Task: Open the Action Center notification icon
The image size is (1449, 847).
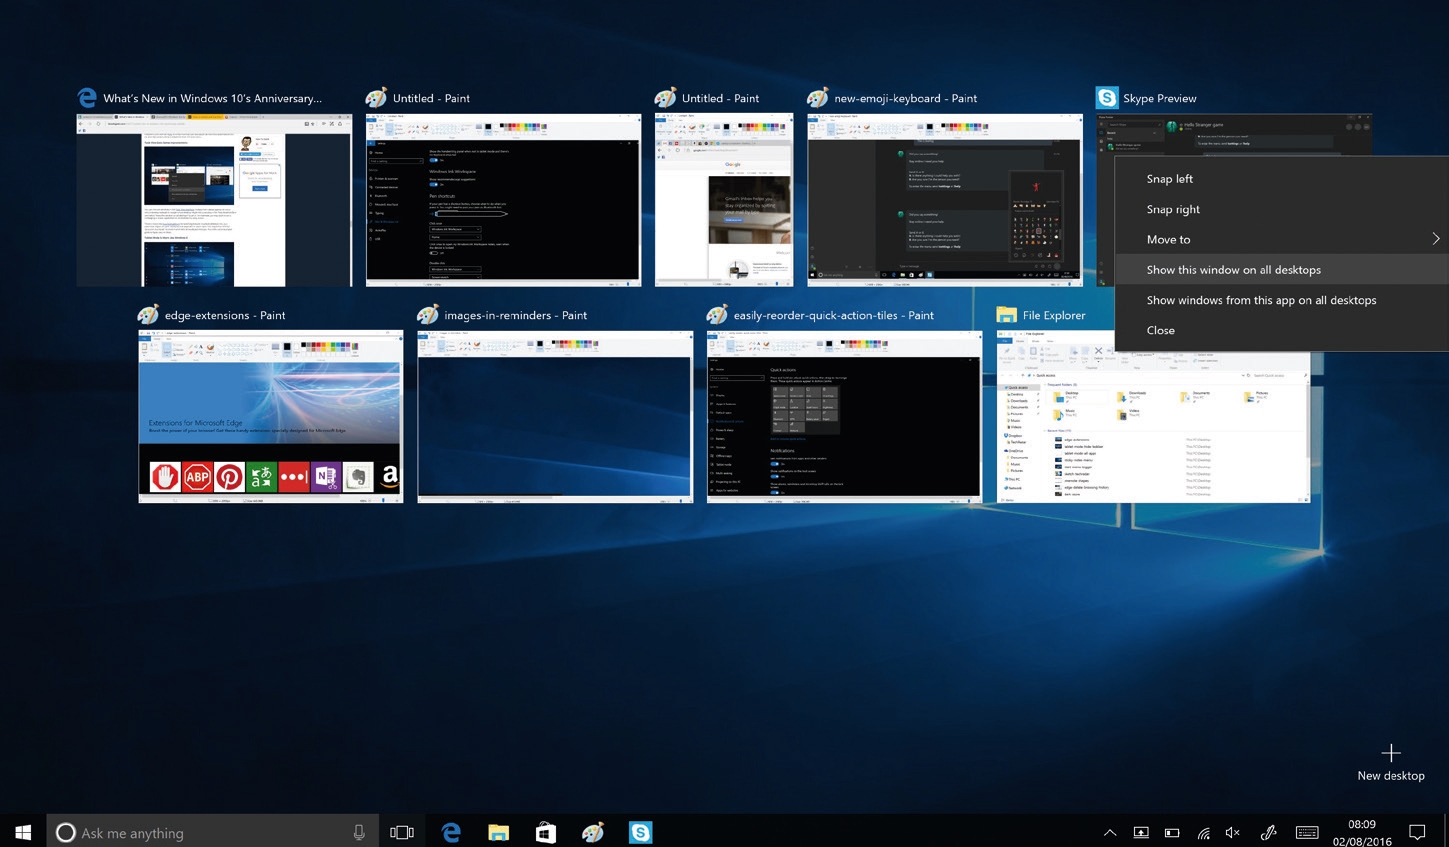Action: click(x=1416, y=832)
